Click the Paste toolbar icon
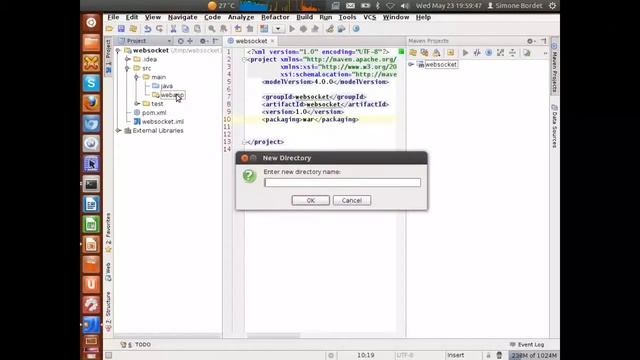640x360 pixels. pos(197,29)
